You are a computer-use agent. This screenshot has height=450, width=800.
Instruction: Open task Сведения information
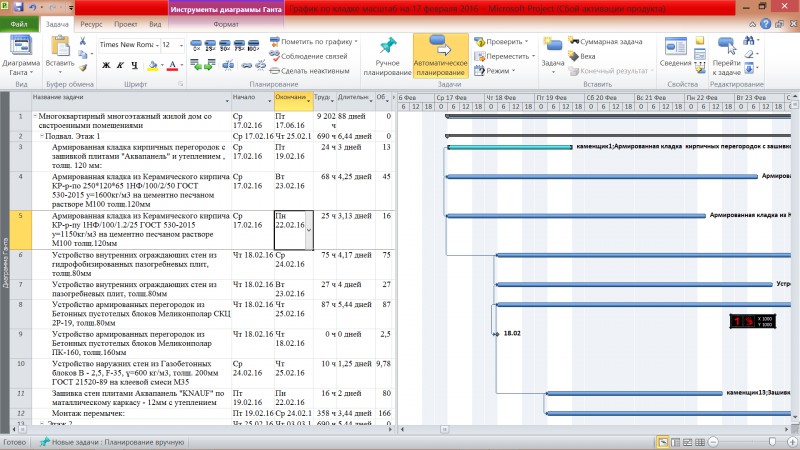click(675, 52)
